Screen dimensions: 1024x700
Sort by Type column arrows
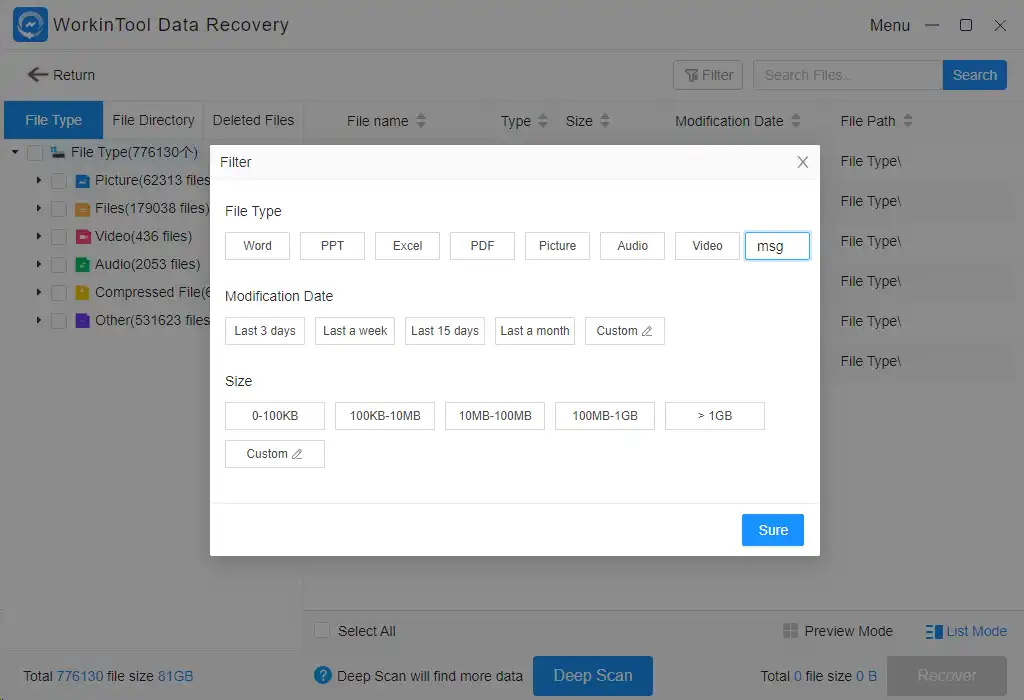coord(543,121)
